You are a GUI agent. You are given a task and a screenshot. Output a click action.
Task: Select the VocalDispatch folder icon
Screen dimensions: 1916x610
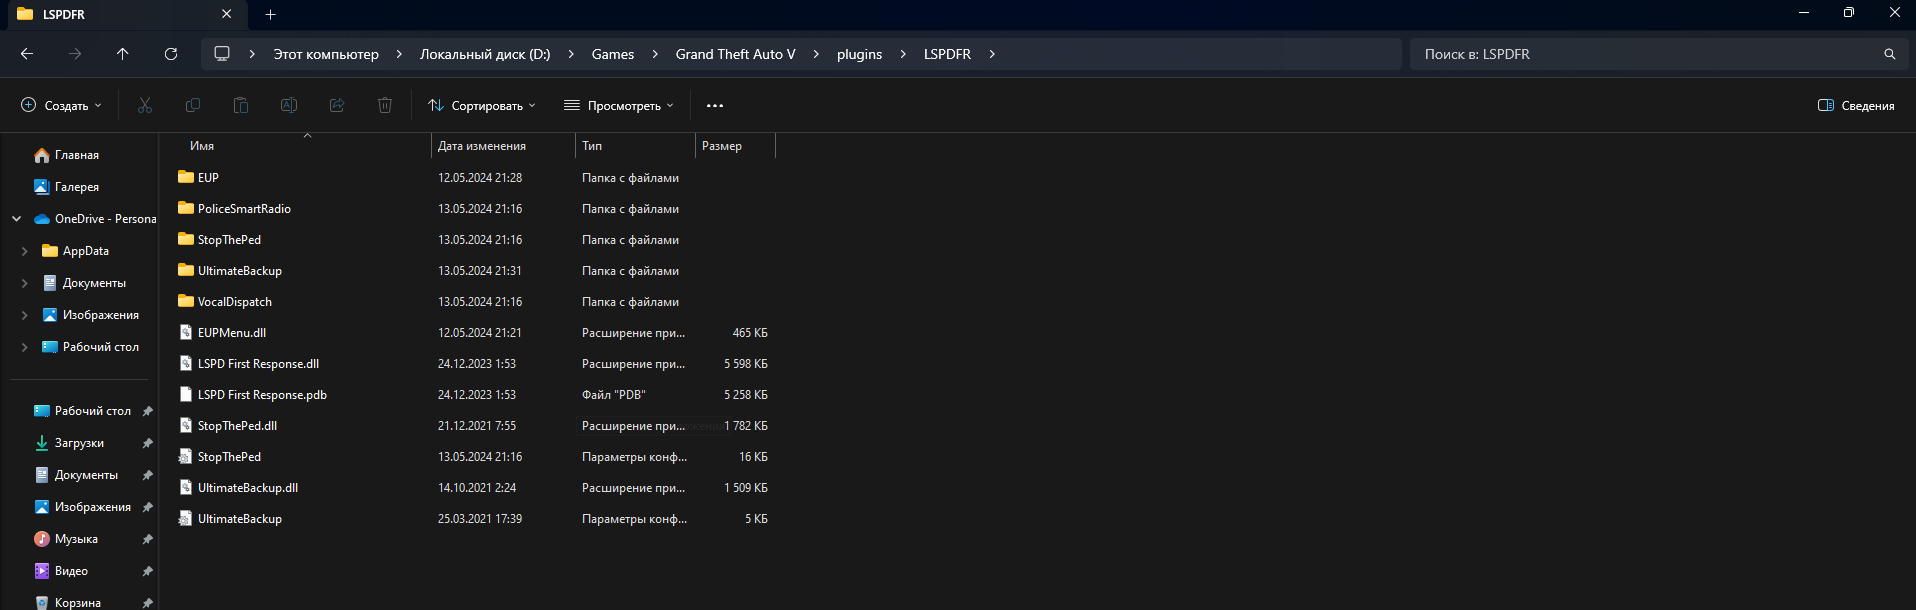186,301
